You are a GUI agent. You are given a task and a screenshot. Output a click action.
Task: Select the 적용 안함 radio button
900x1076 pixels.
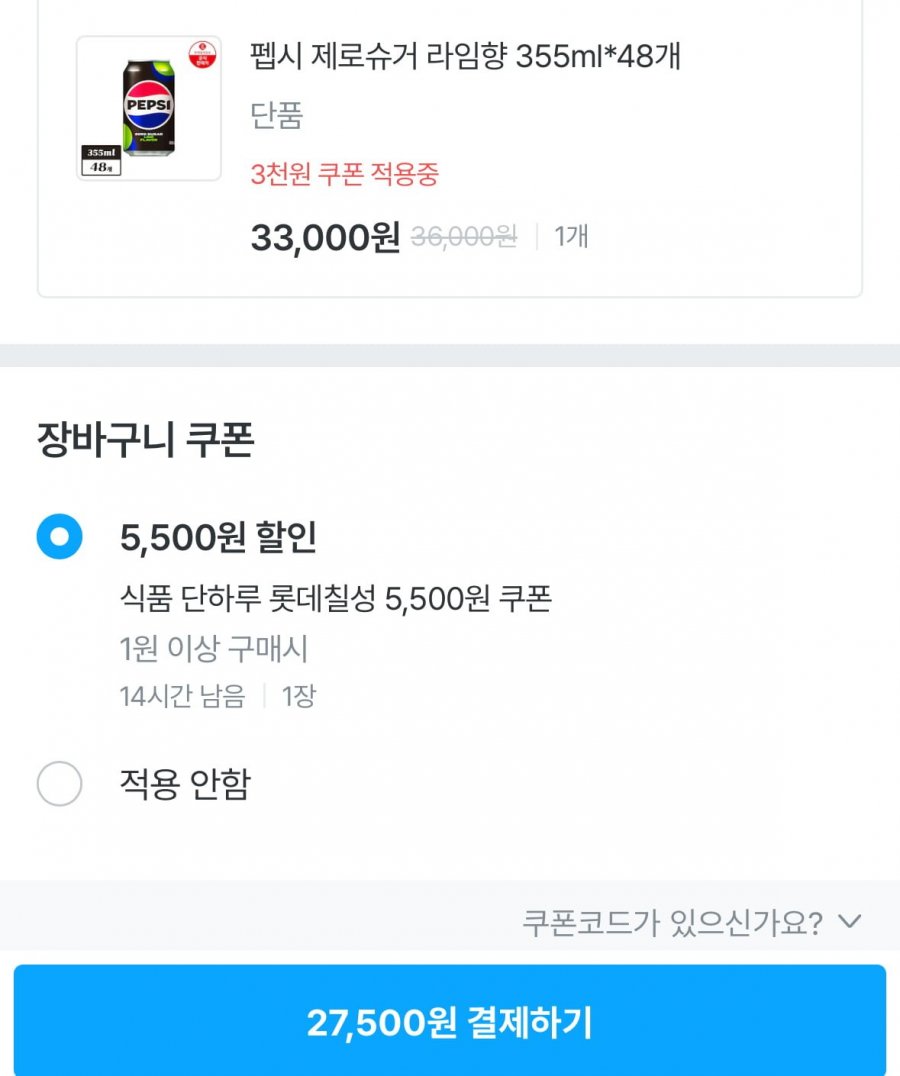tap(59, 784)
